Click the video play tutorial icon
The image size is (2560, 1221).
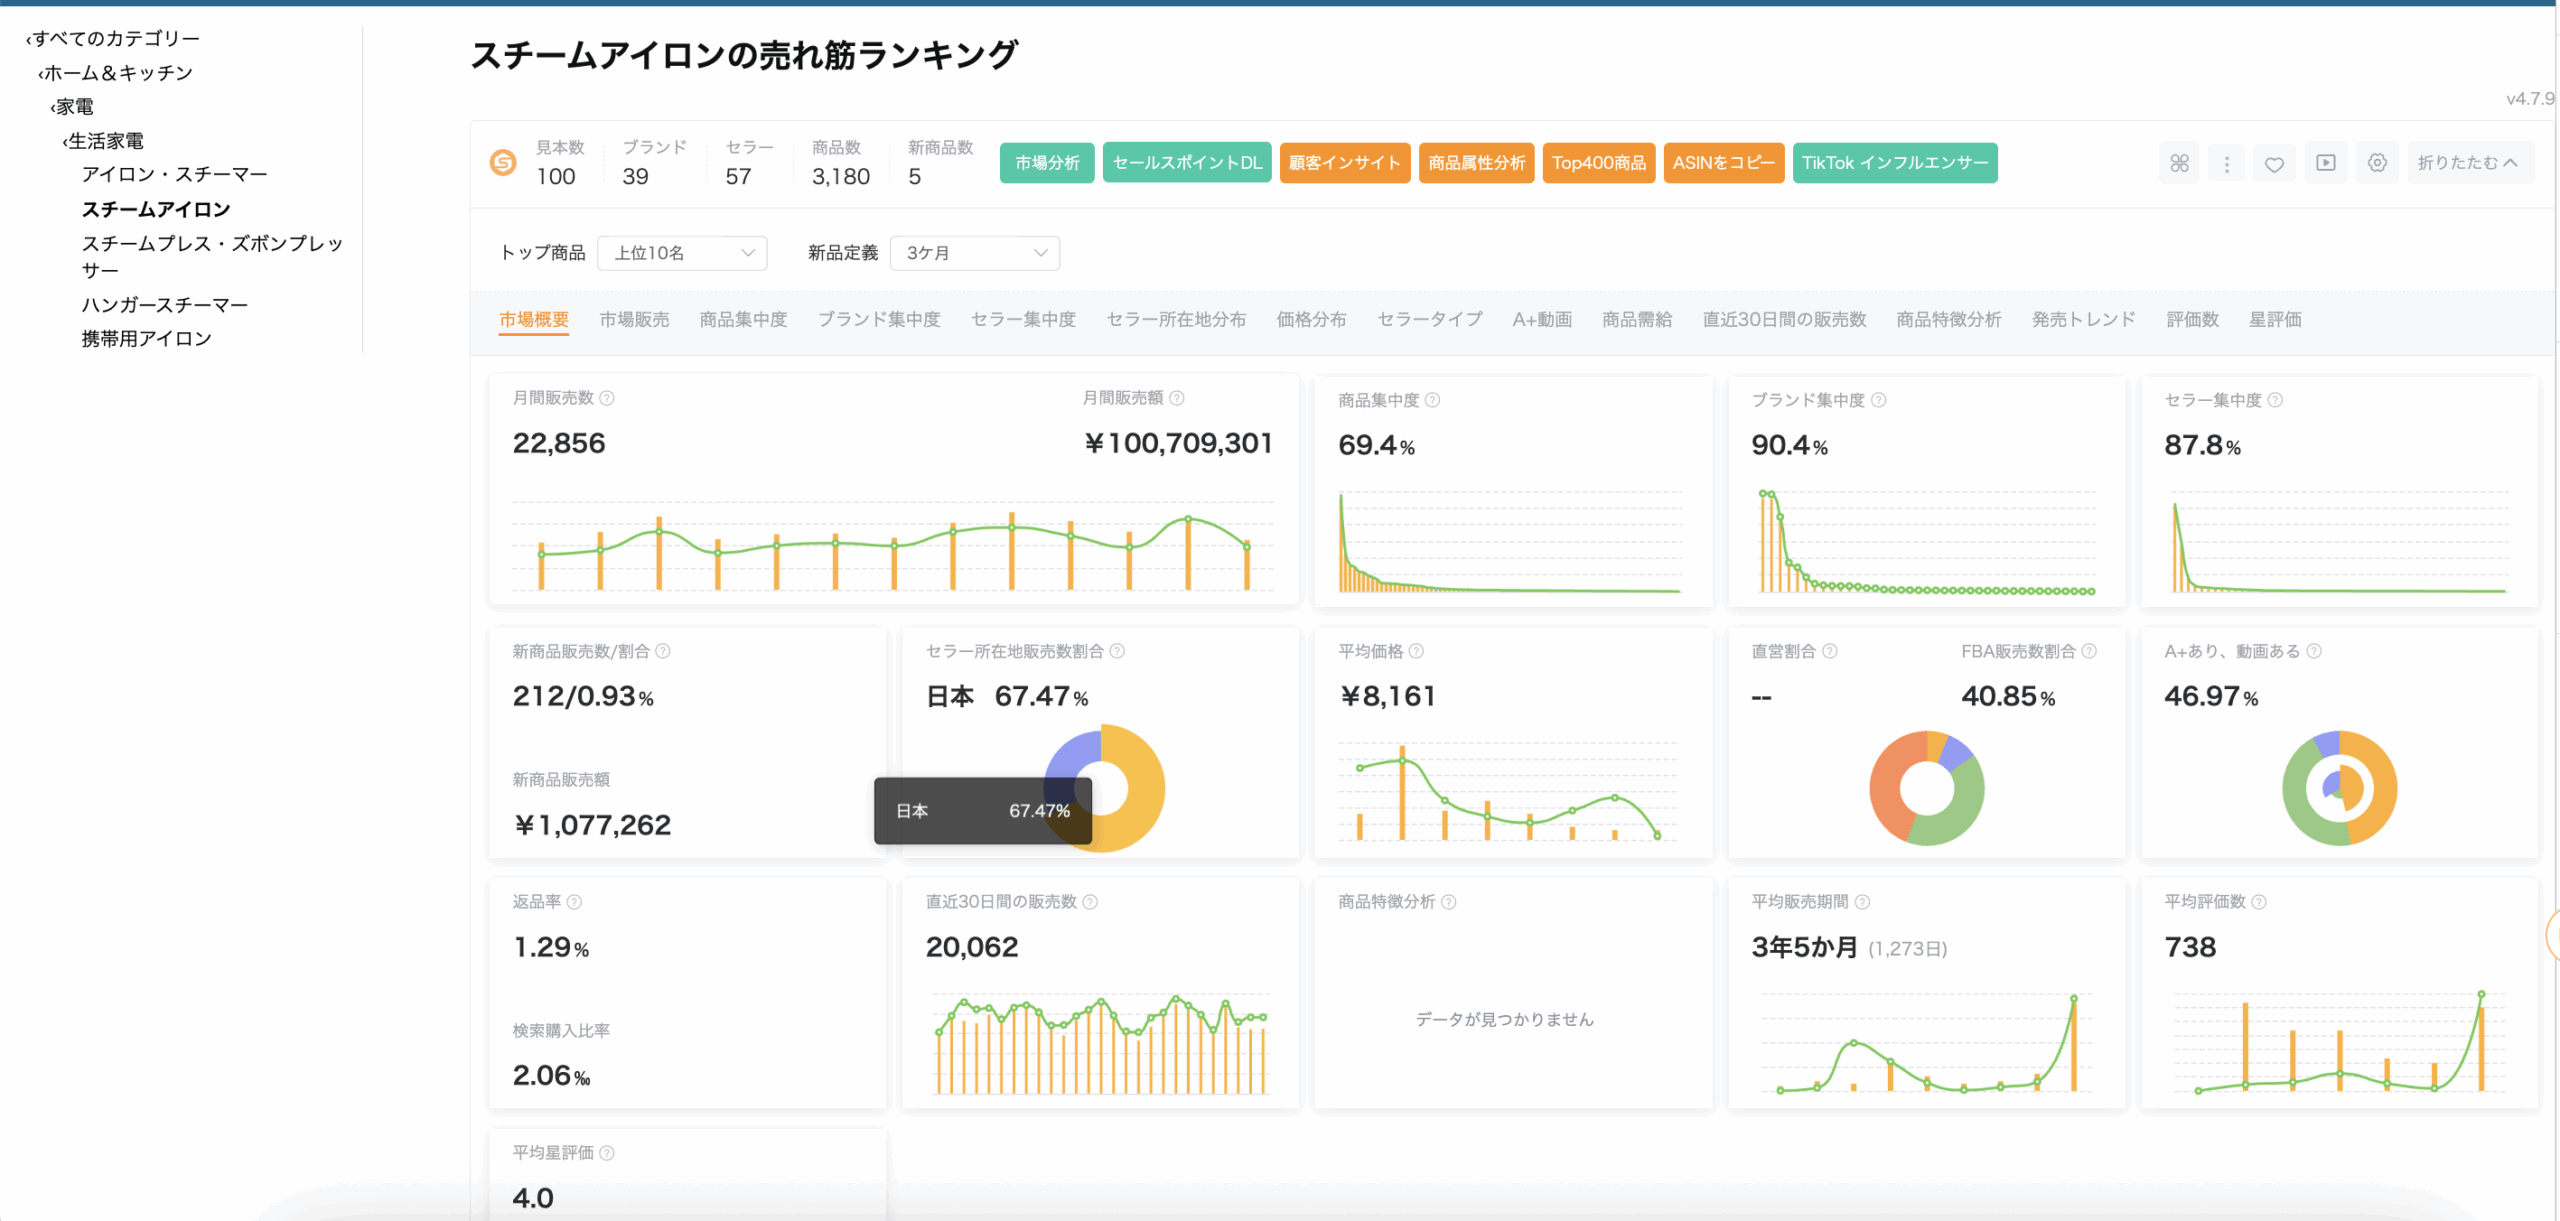point(2326,163)
